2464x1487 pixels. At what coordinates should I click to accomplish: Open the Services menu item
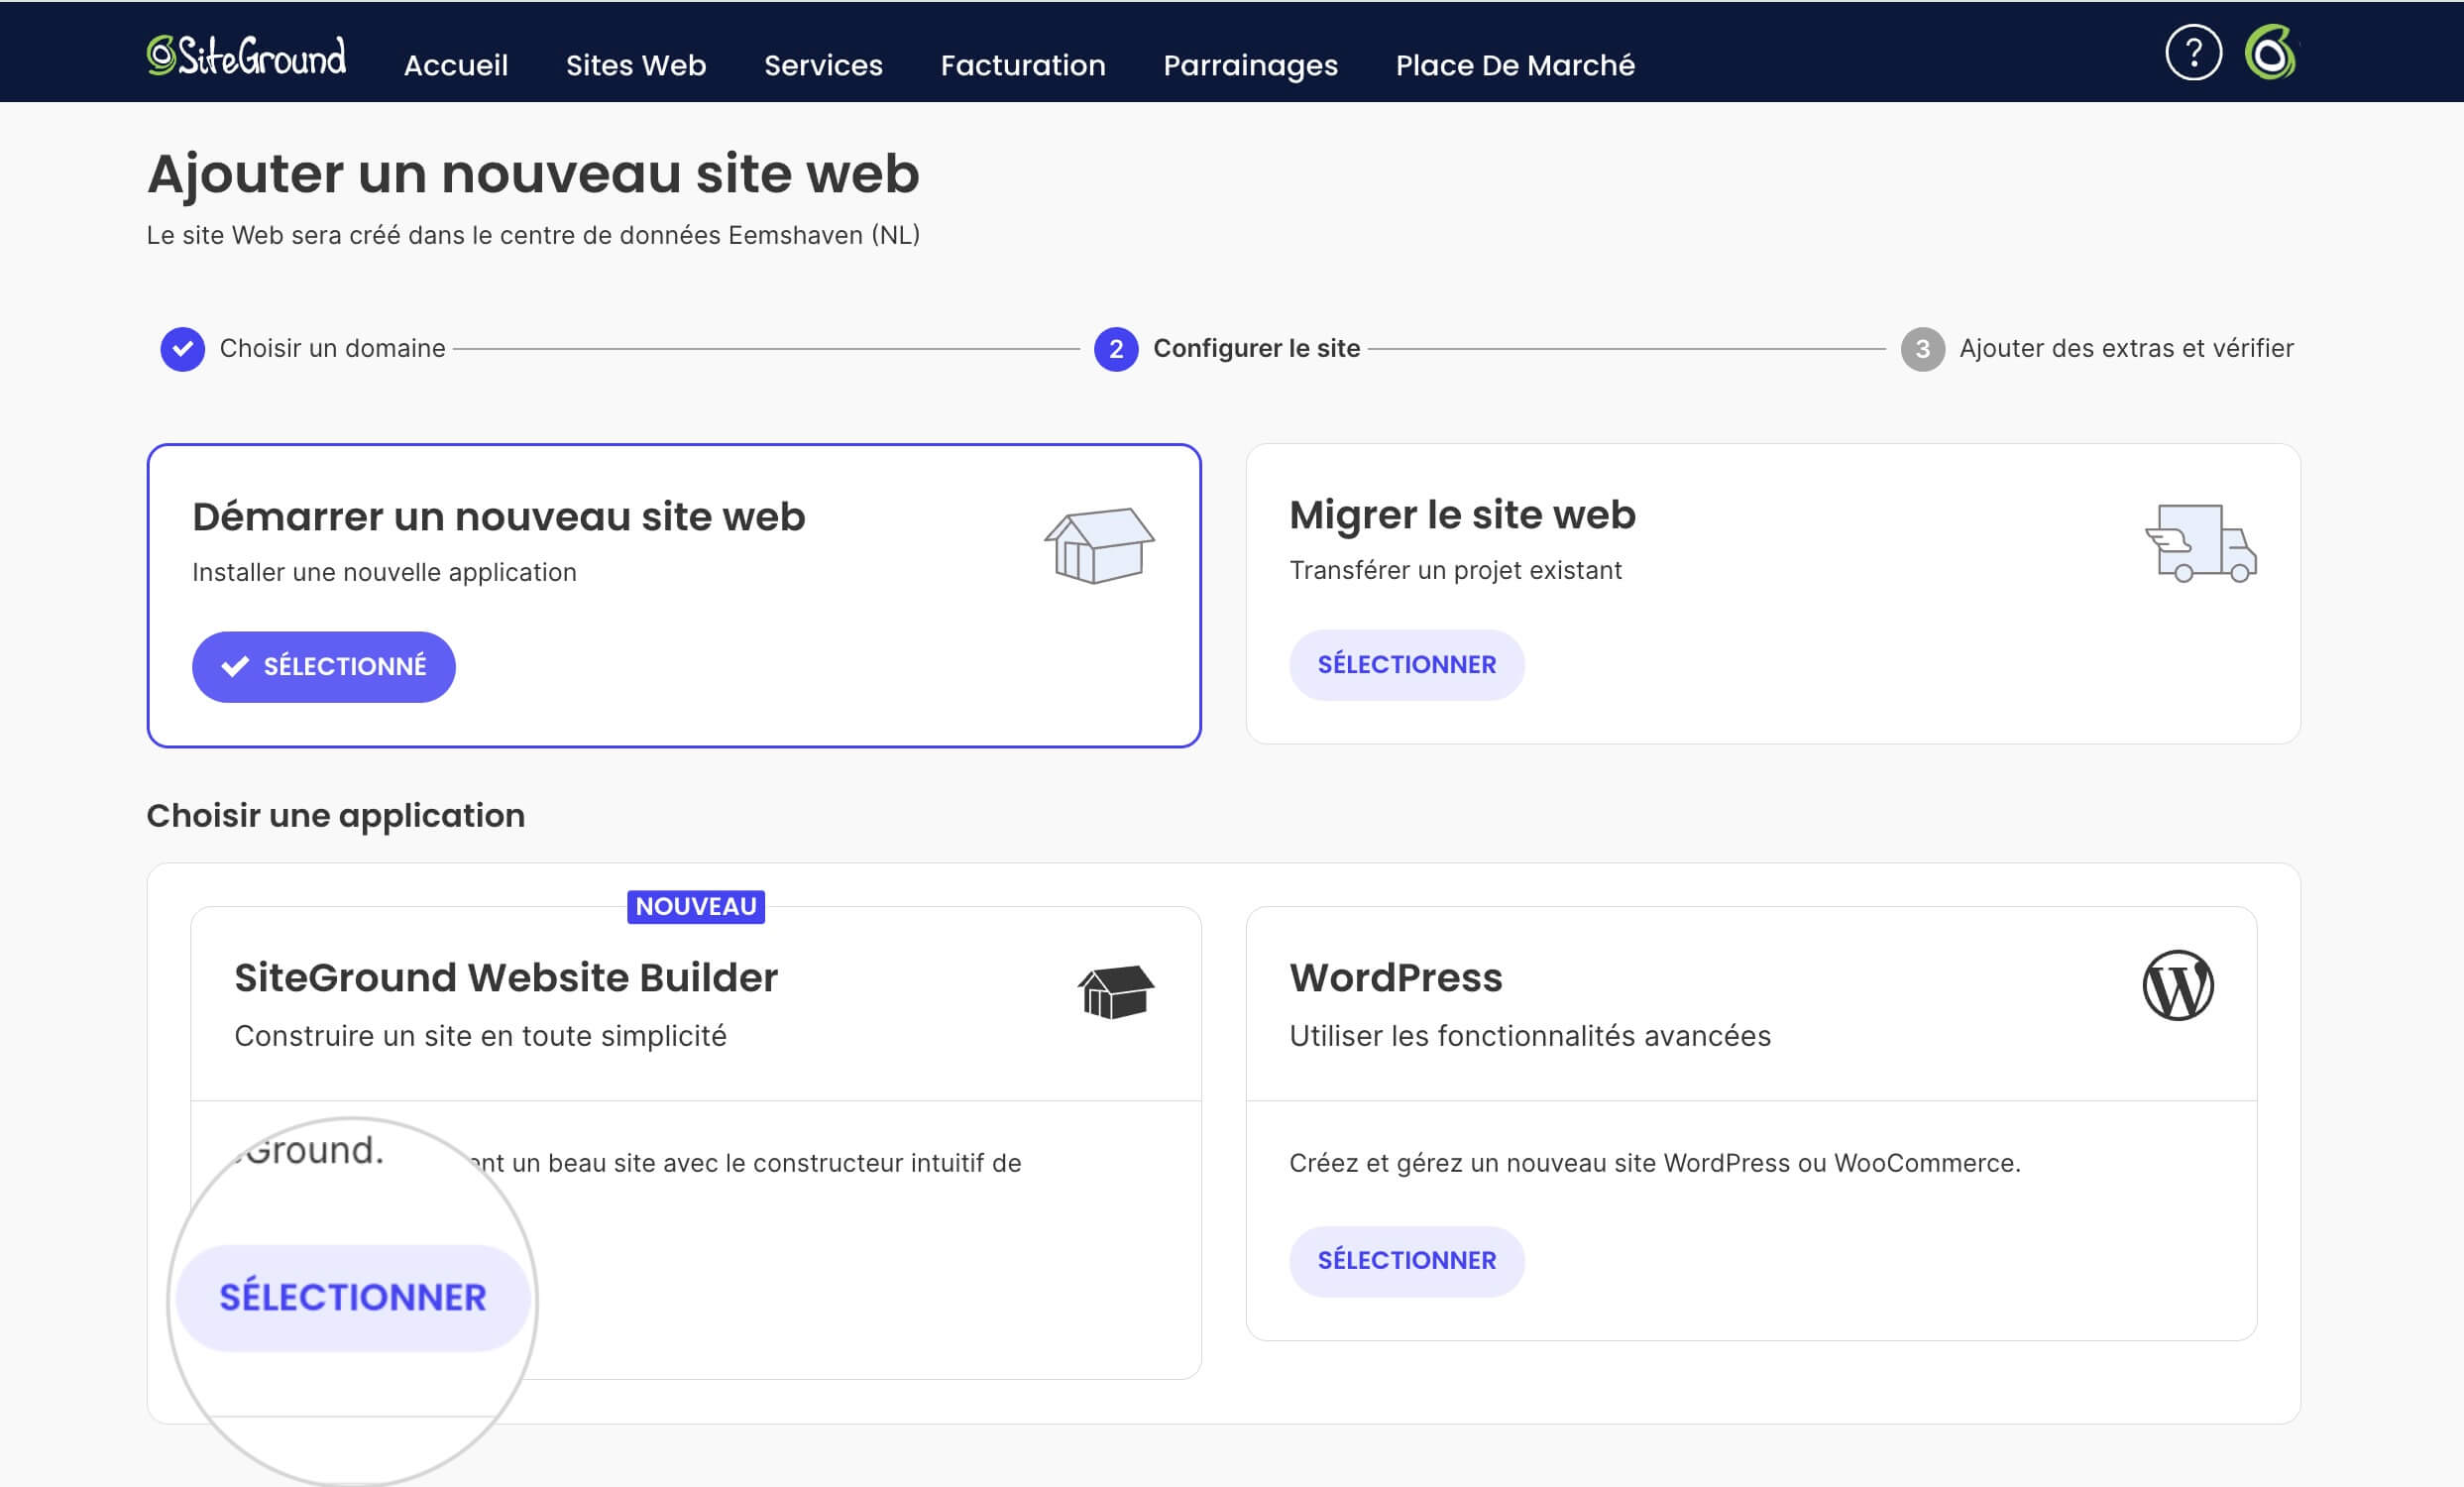coord(823,65)
